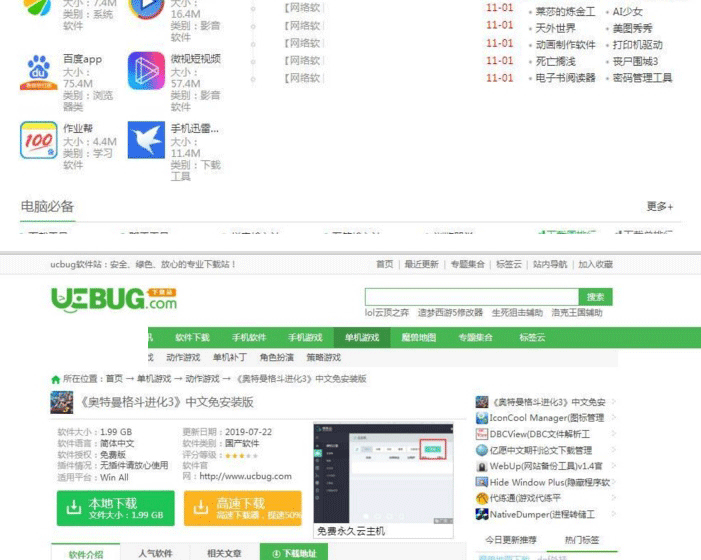Open the 手机软件 nav item
This screenshot has height=560, width=701.
(249, 337)
